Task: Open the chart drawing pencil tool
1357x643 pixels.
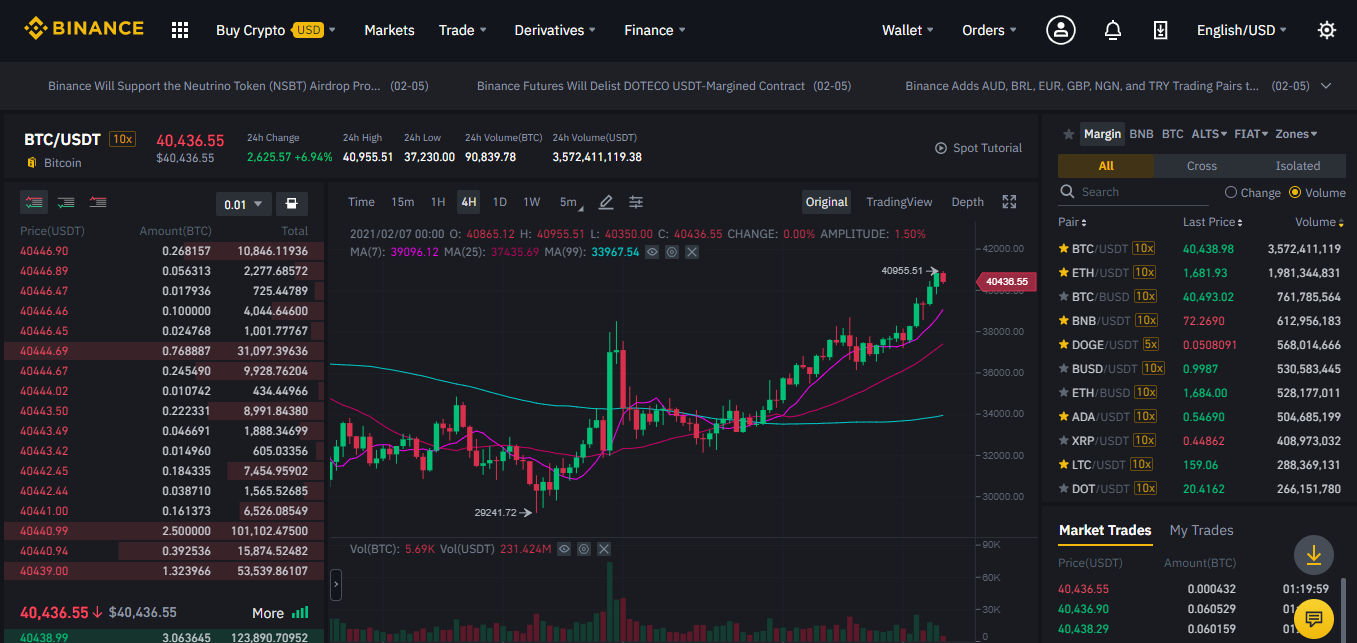Action: tap(605, 202)
